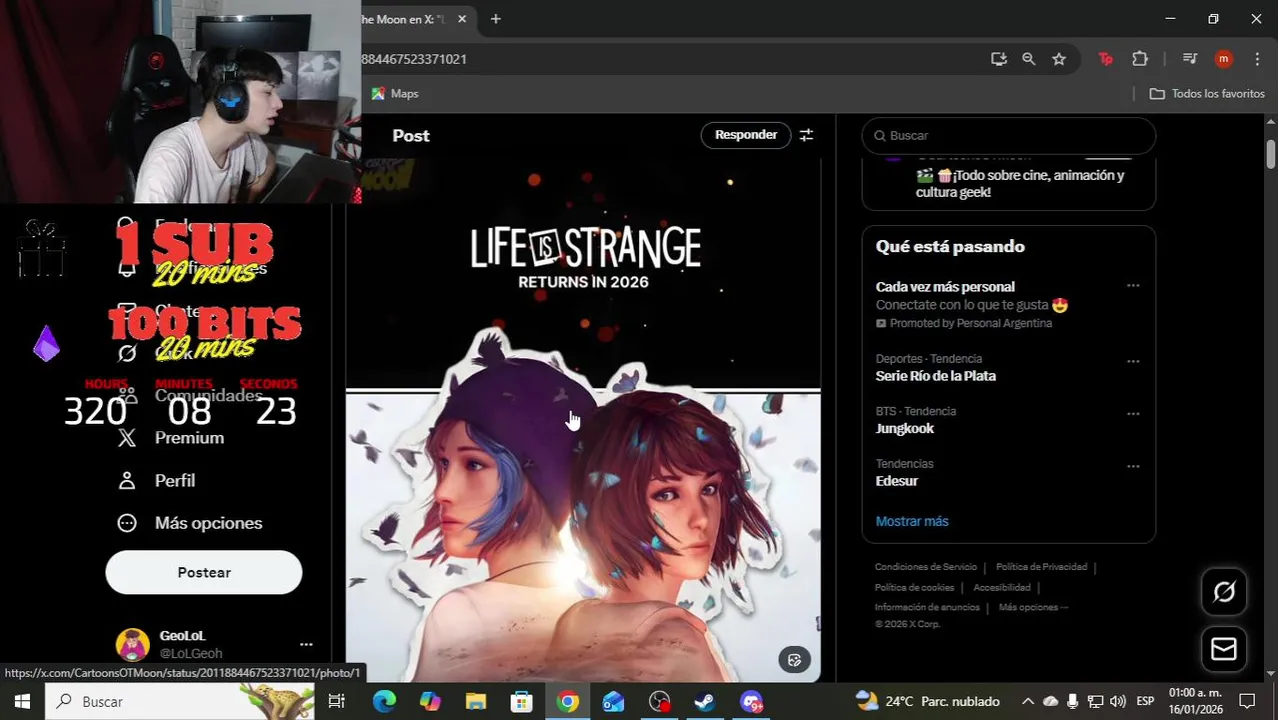Open the red Tp extension icon
The height and width of the screenshot is (720, 1278).
[1105, 59]
